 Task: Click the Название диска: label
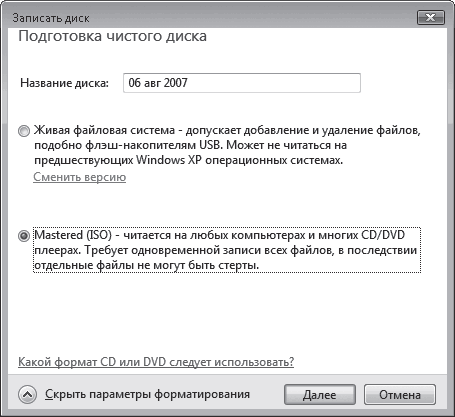pyautogui.click(x=65, y=83)
